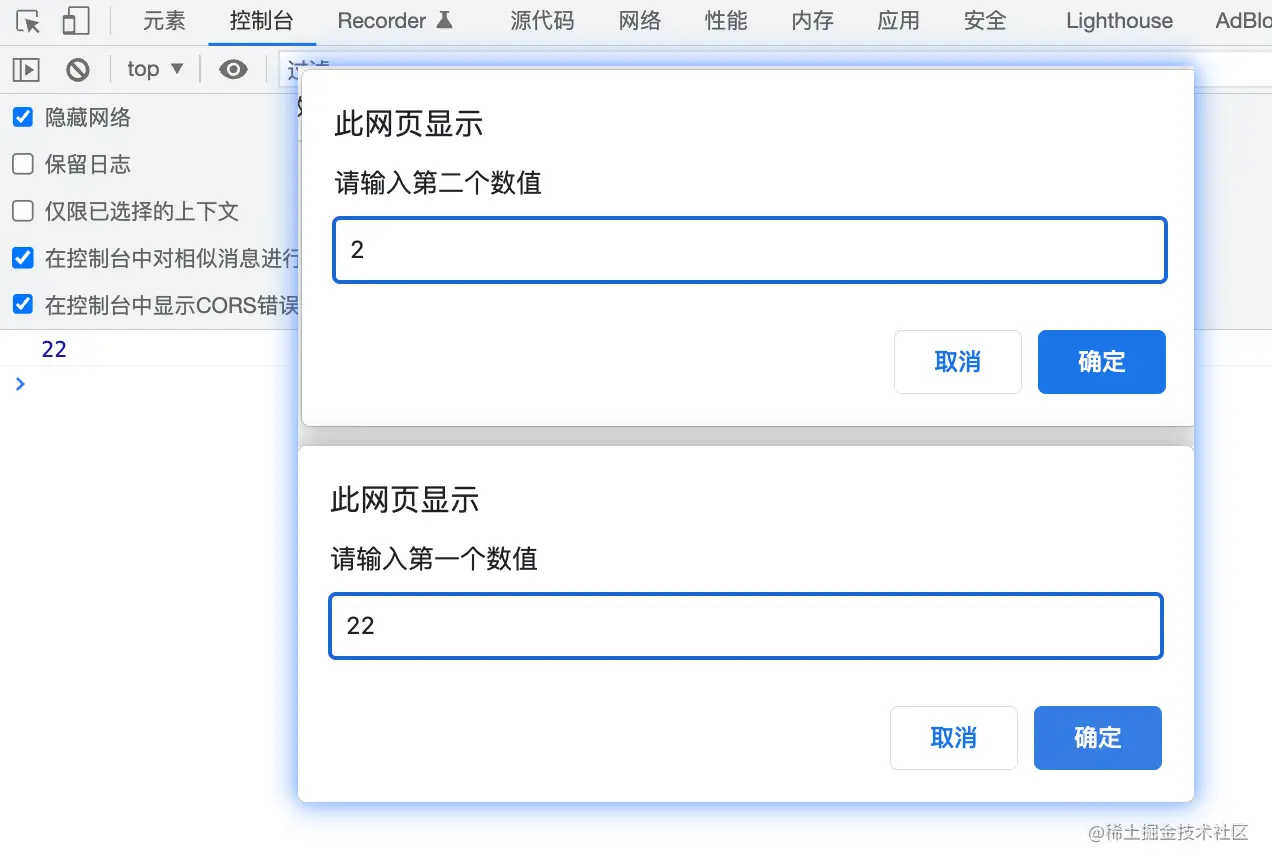Enable the 保留日志 option
Image resolution: width=1272 pixels, height=866 pixels.
pos(22,164)
